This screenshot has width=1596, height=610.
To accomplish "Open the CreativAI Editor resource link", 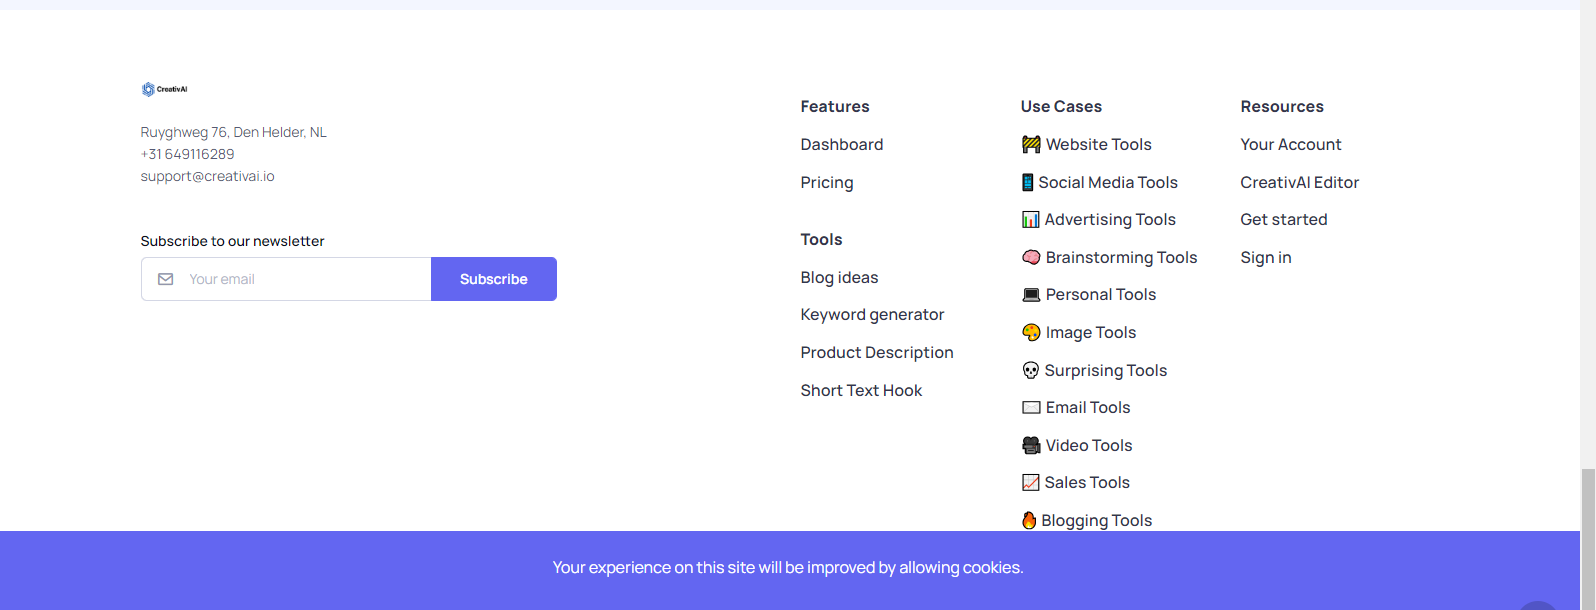I will (x=1300, y=182).
